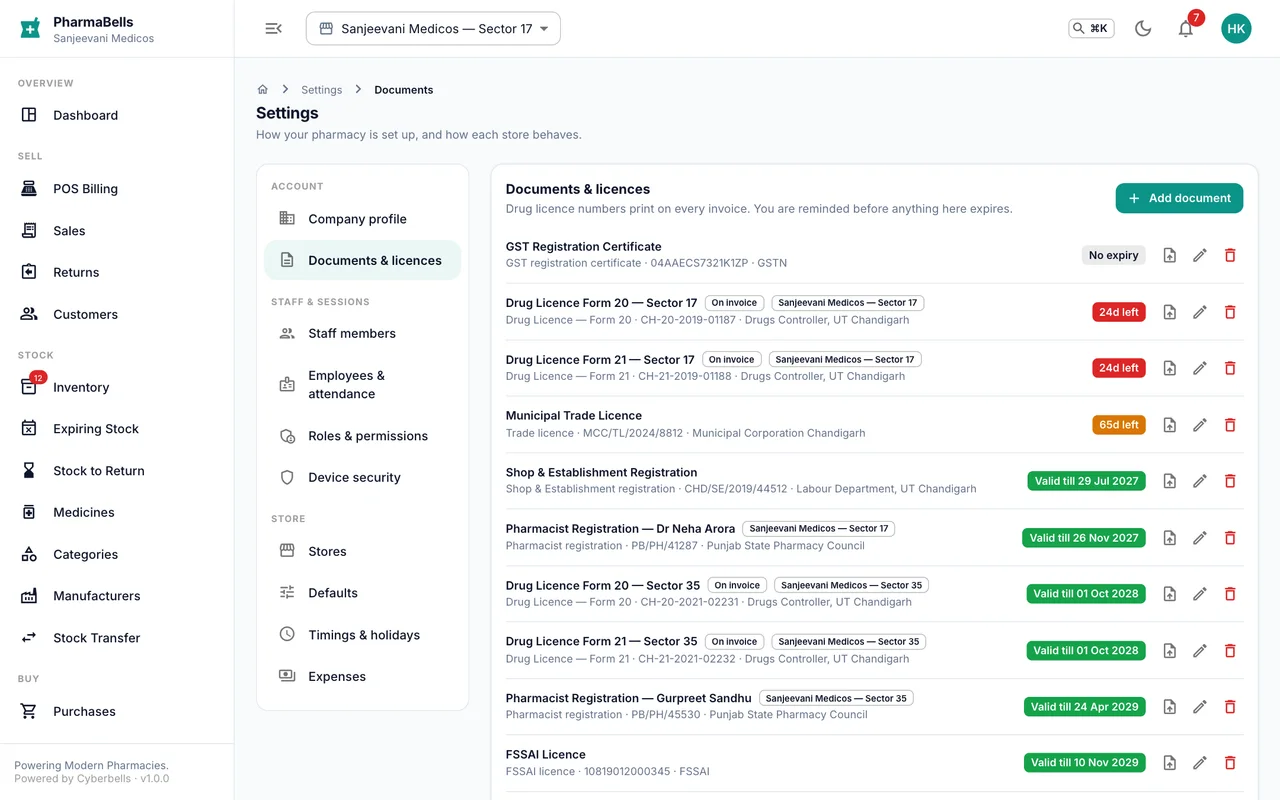Open Employees & attendance settings
Image resolution: width=1280 pixels, height=800 pixels.
click(x=362, y=385)
